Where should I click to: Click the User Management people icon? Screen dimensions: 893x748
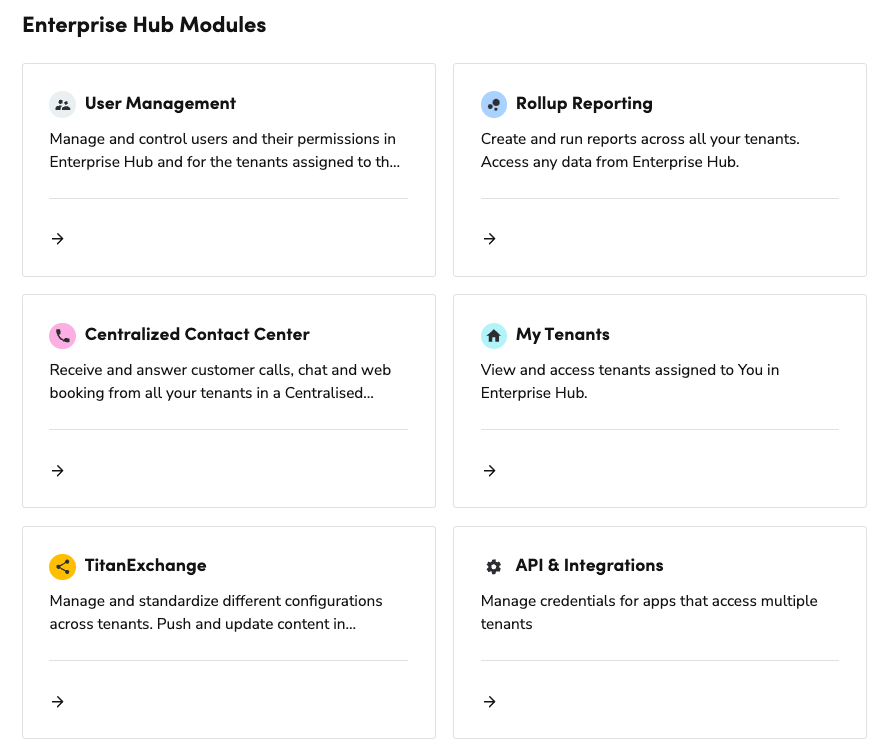[62, 104]
